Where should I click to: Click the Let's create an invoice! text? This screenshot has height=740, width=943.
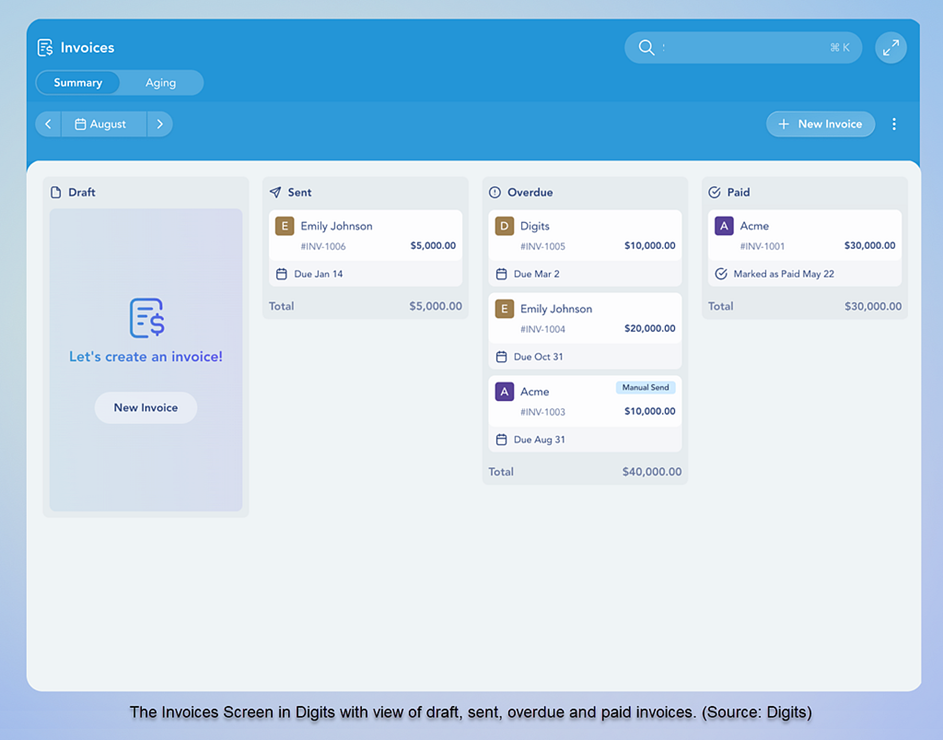[x=146, y=357]
